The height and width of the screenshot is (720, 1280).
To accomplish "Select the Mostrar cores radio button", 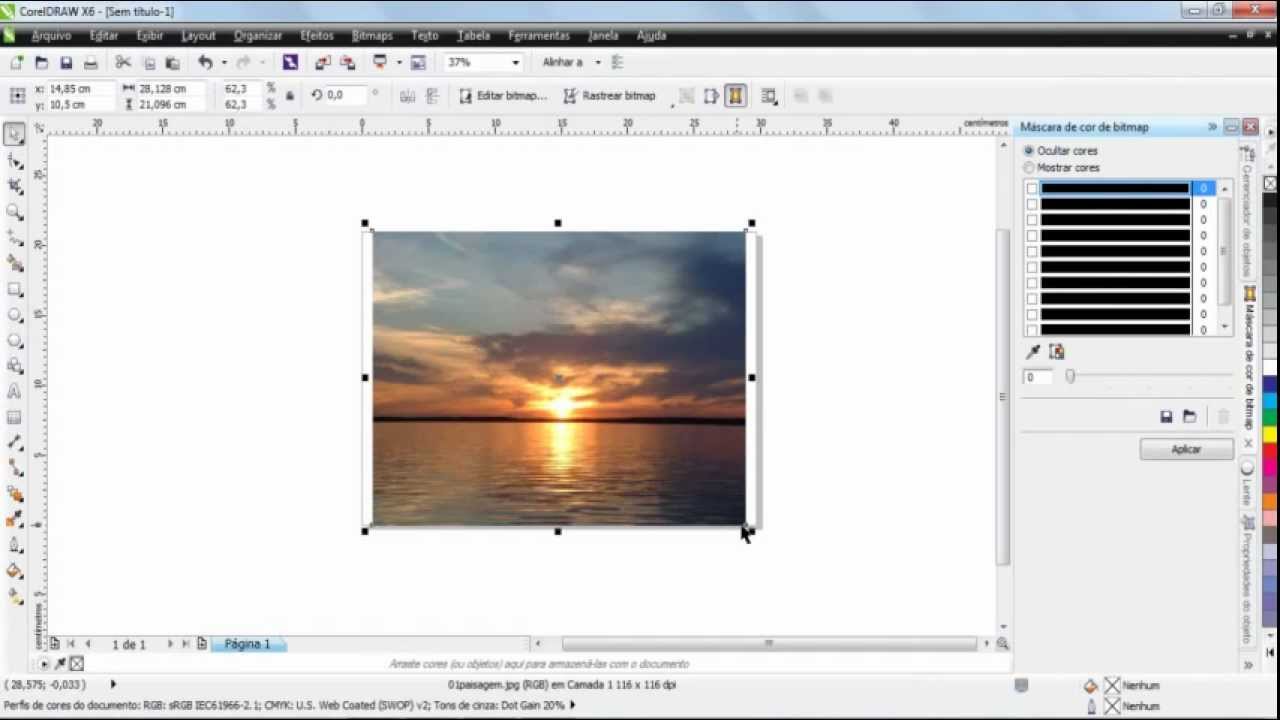I will click(1029, 167).
